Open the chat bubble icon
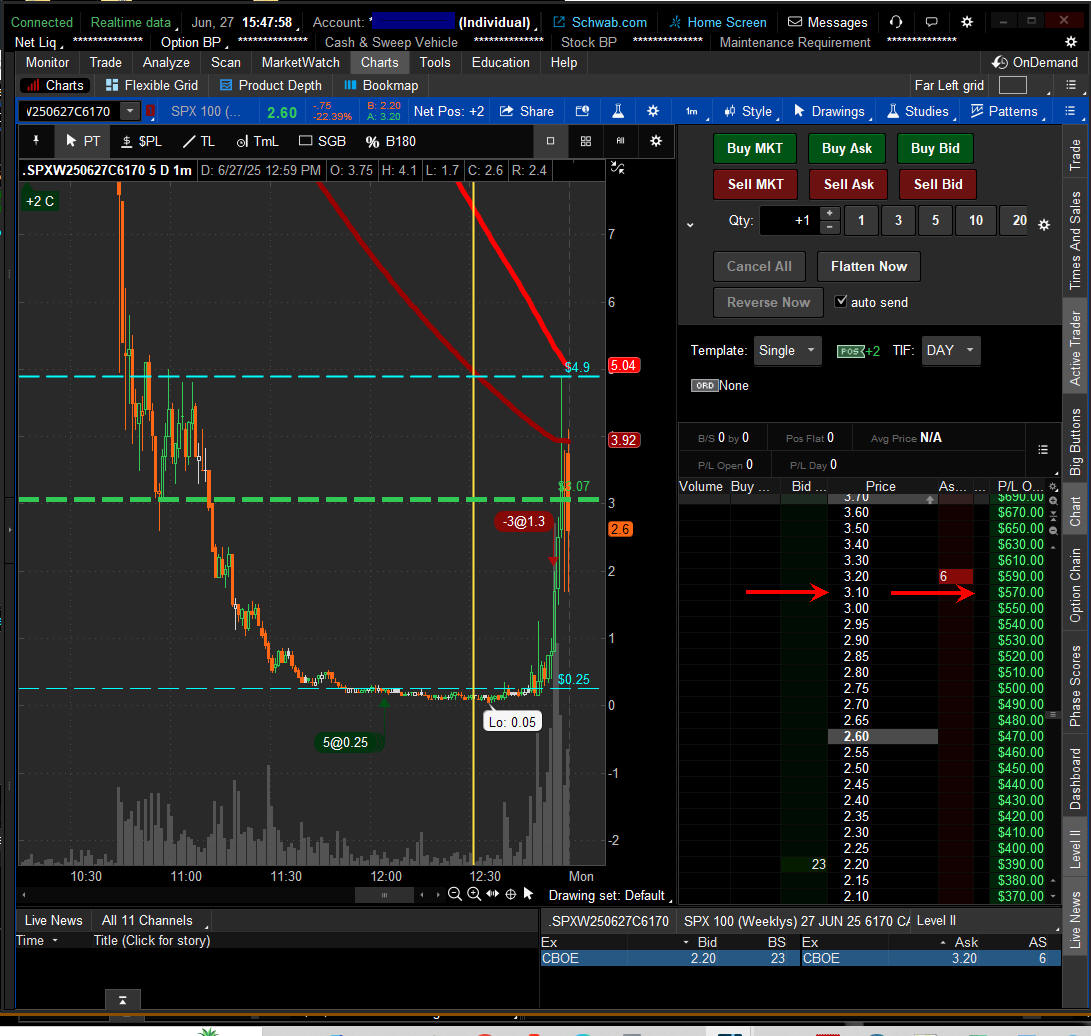 pyautogui.click(x=932, y=22)
